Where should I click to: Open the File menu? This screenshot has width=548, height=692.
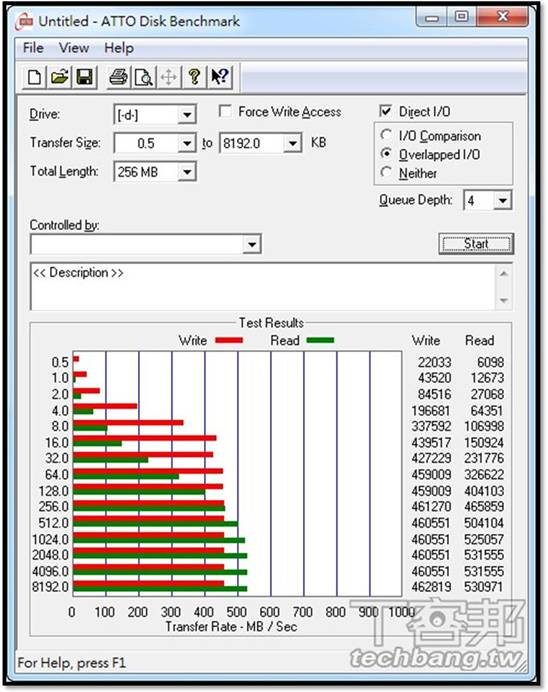coord(34,48)
